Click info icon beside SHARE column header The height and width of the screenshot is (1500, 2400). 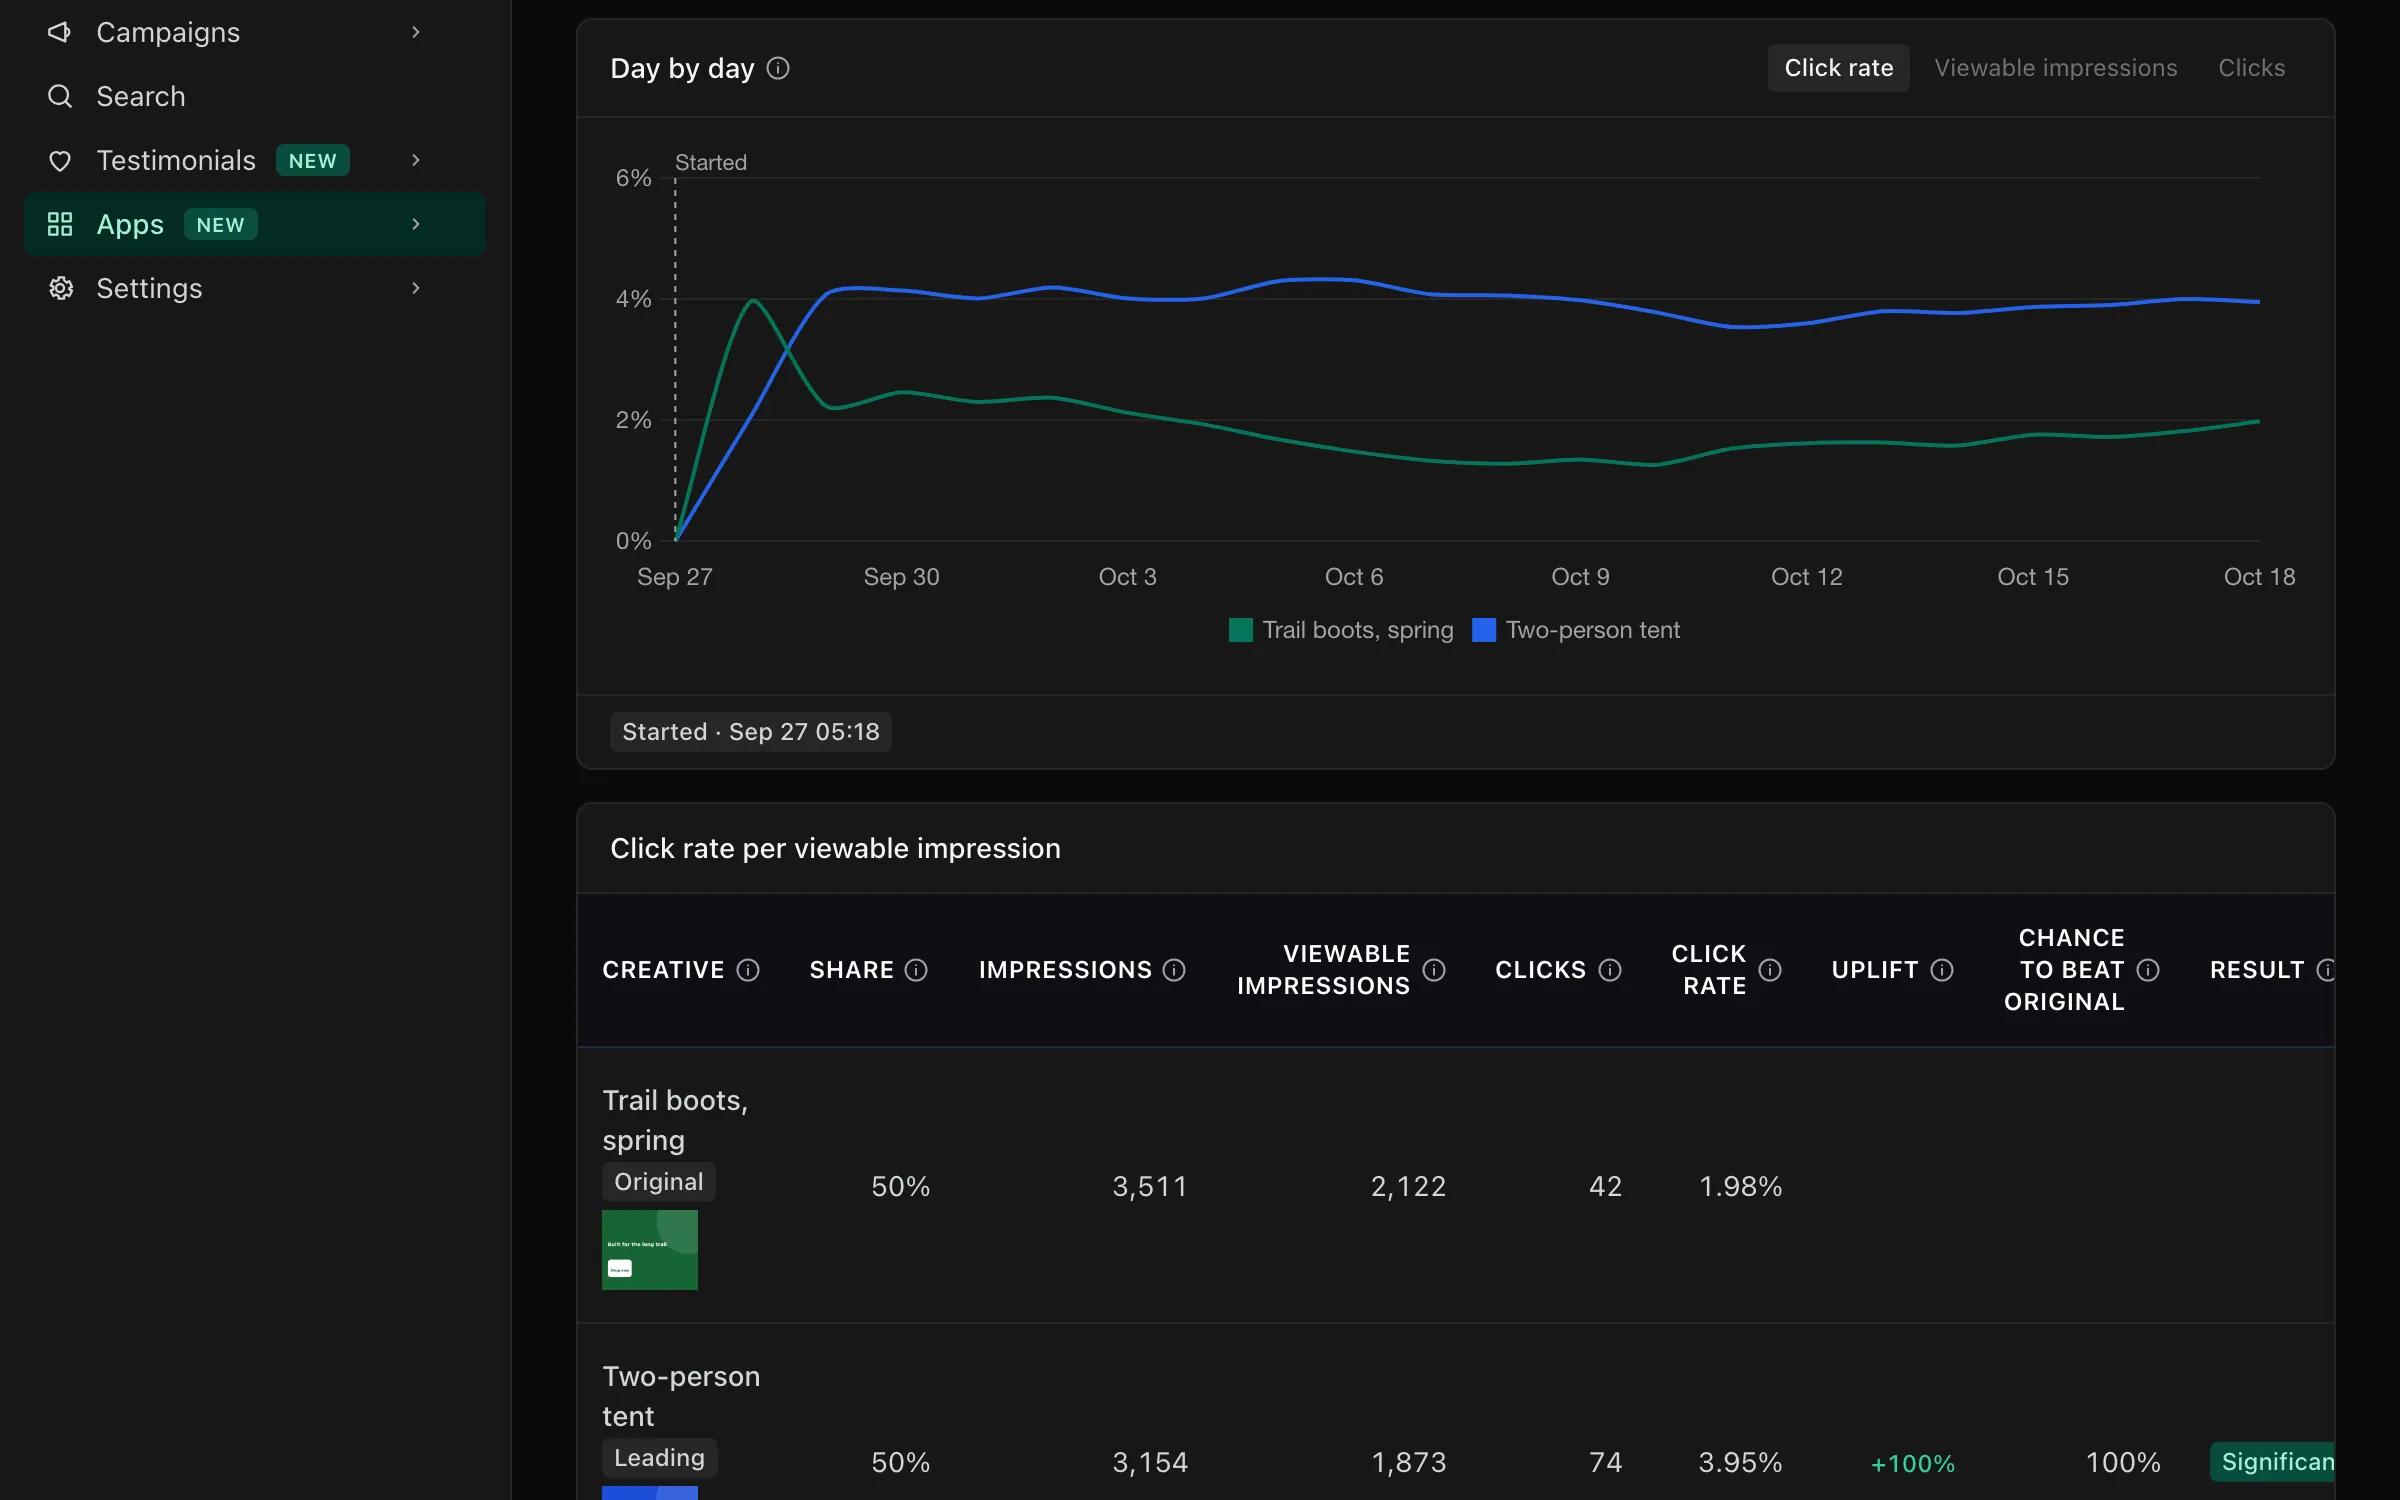[x=916, y=970]
